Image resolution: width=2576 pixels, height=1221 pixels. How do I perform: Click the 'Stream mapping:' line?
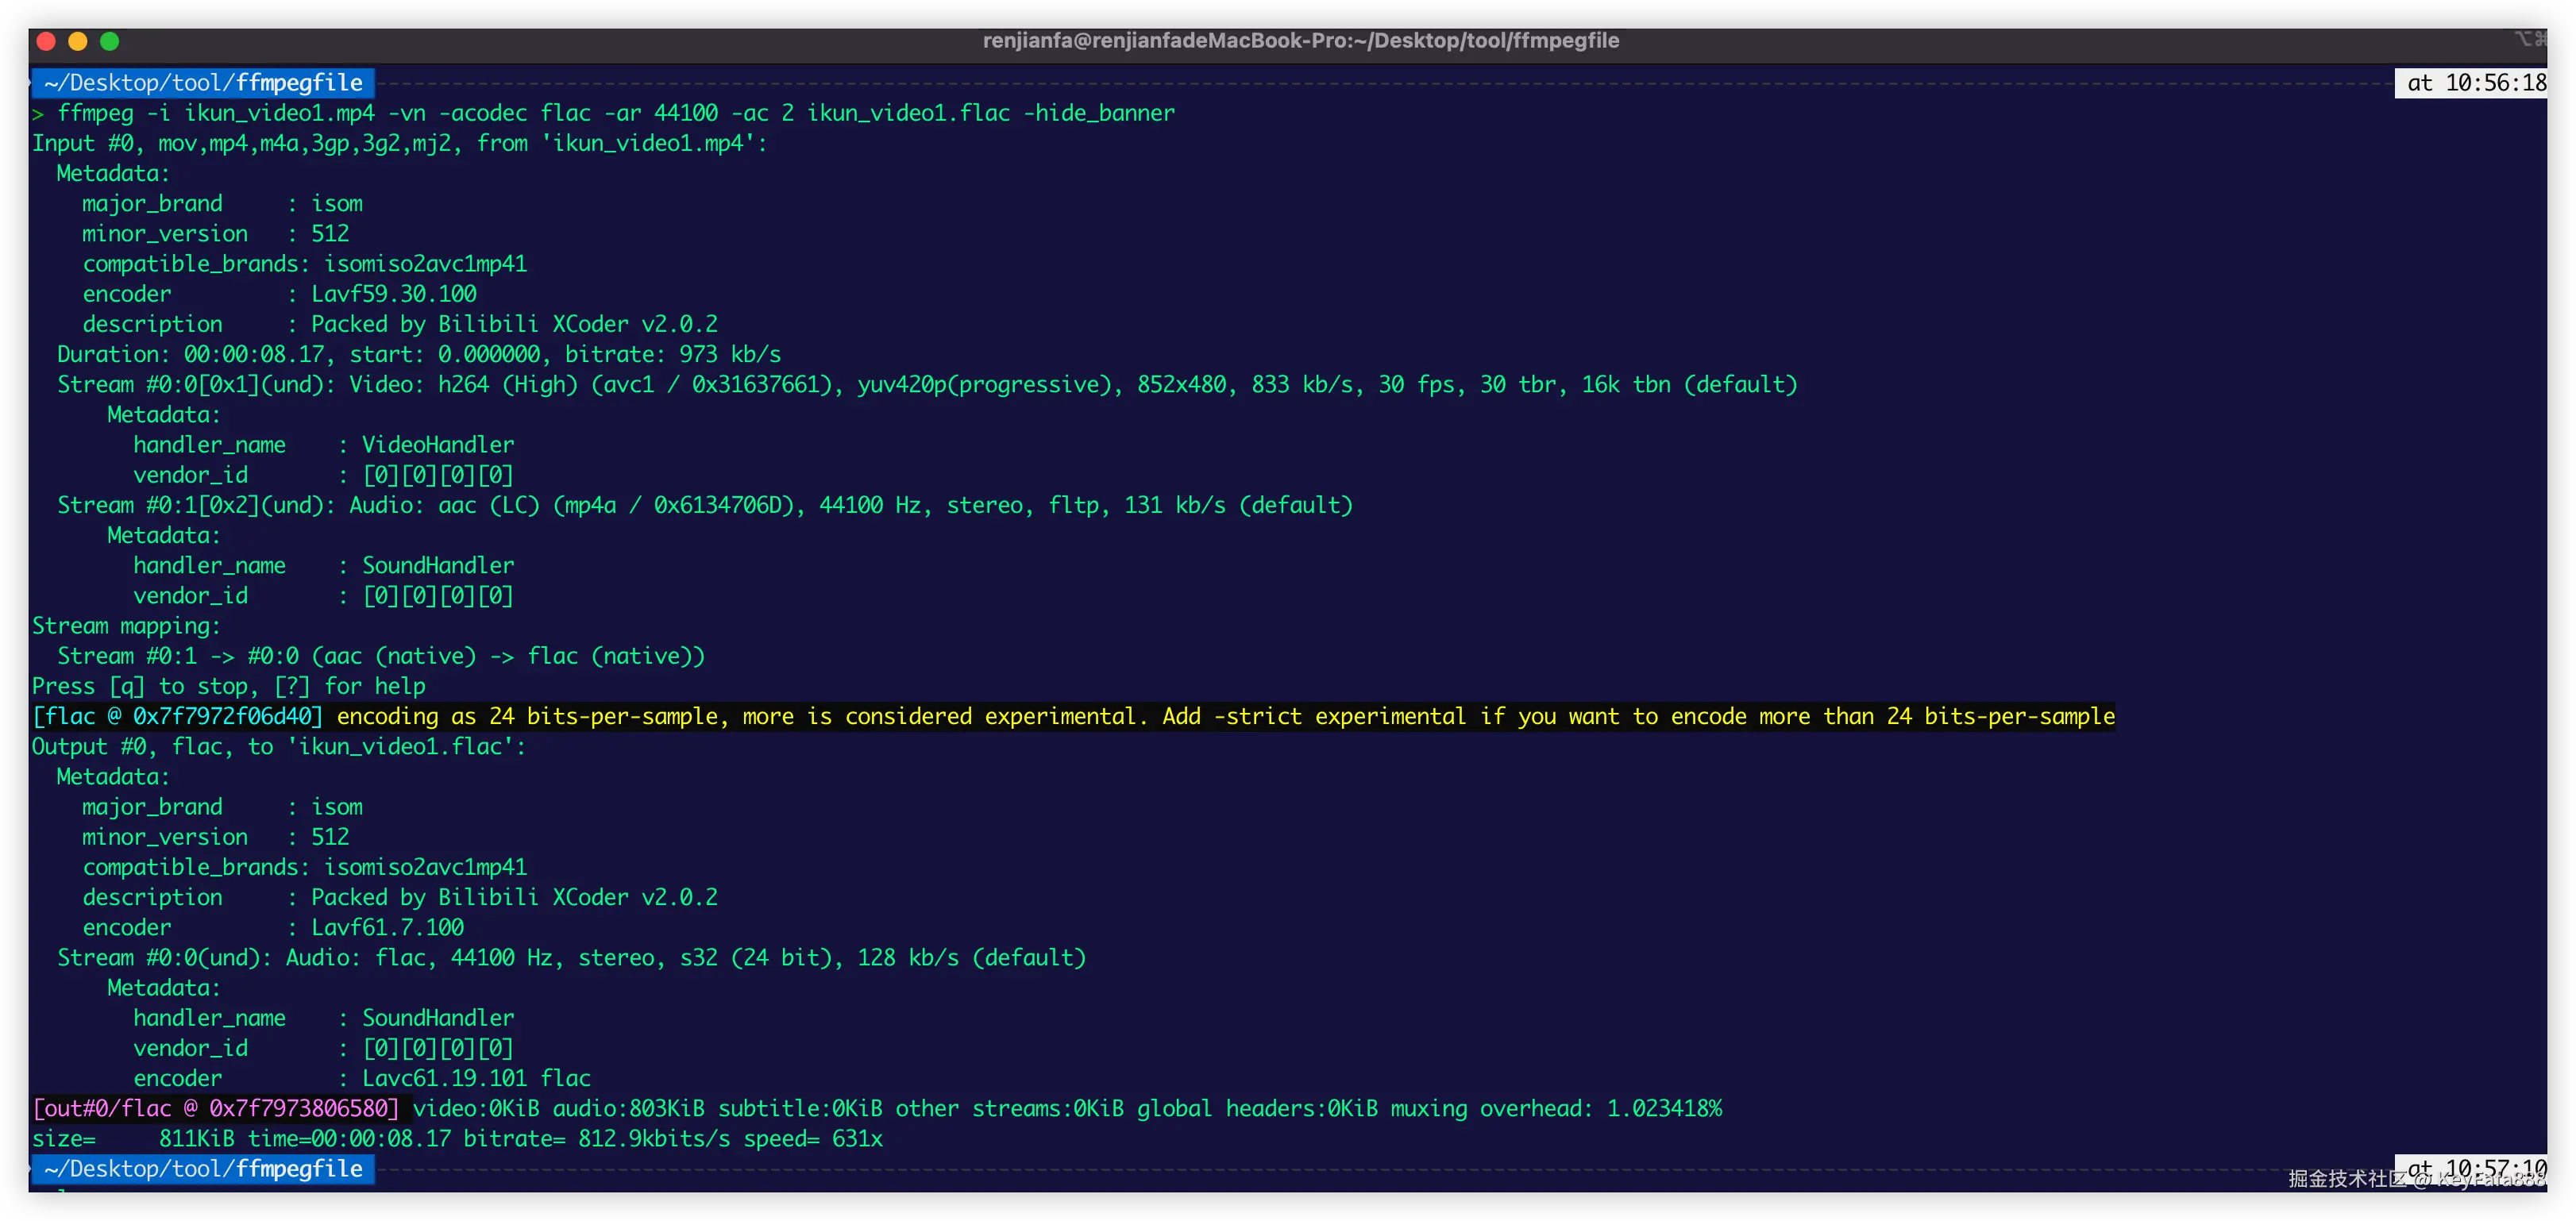(x=126, y=626)
